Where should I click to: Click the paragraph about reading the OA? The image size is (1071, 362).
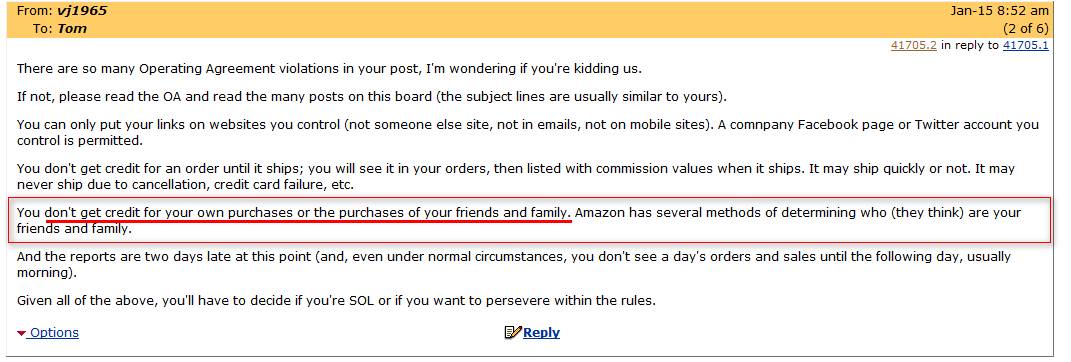click(372, 96)
